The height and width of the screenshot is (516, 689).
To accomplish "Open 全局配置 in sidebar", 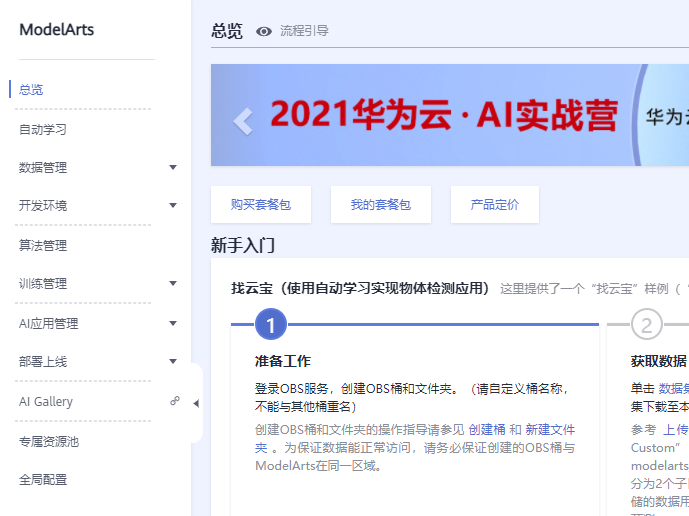I will [43, 480].
